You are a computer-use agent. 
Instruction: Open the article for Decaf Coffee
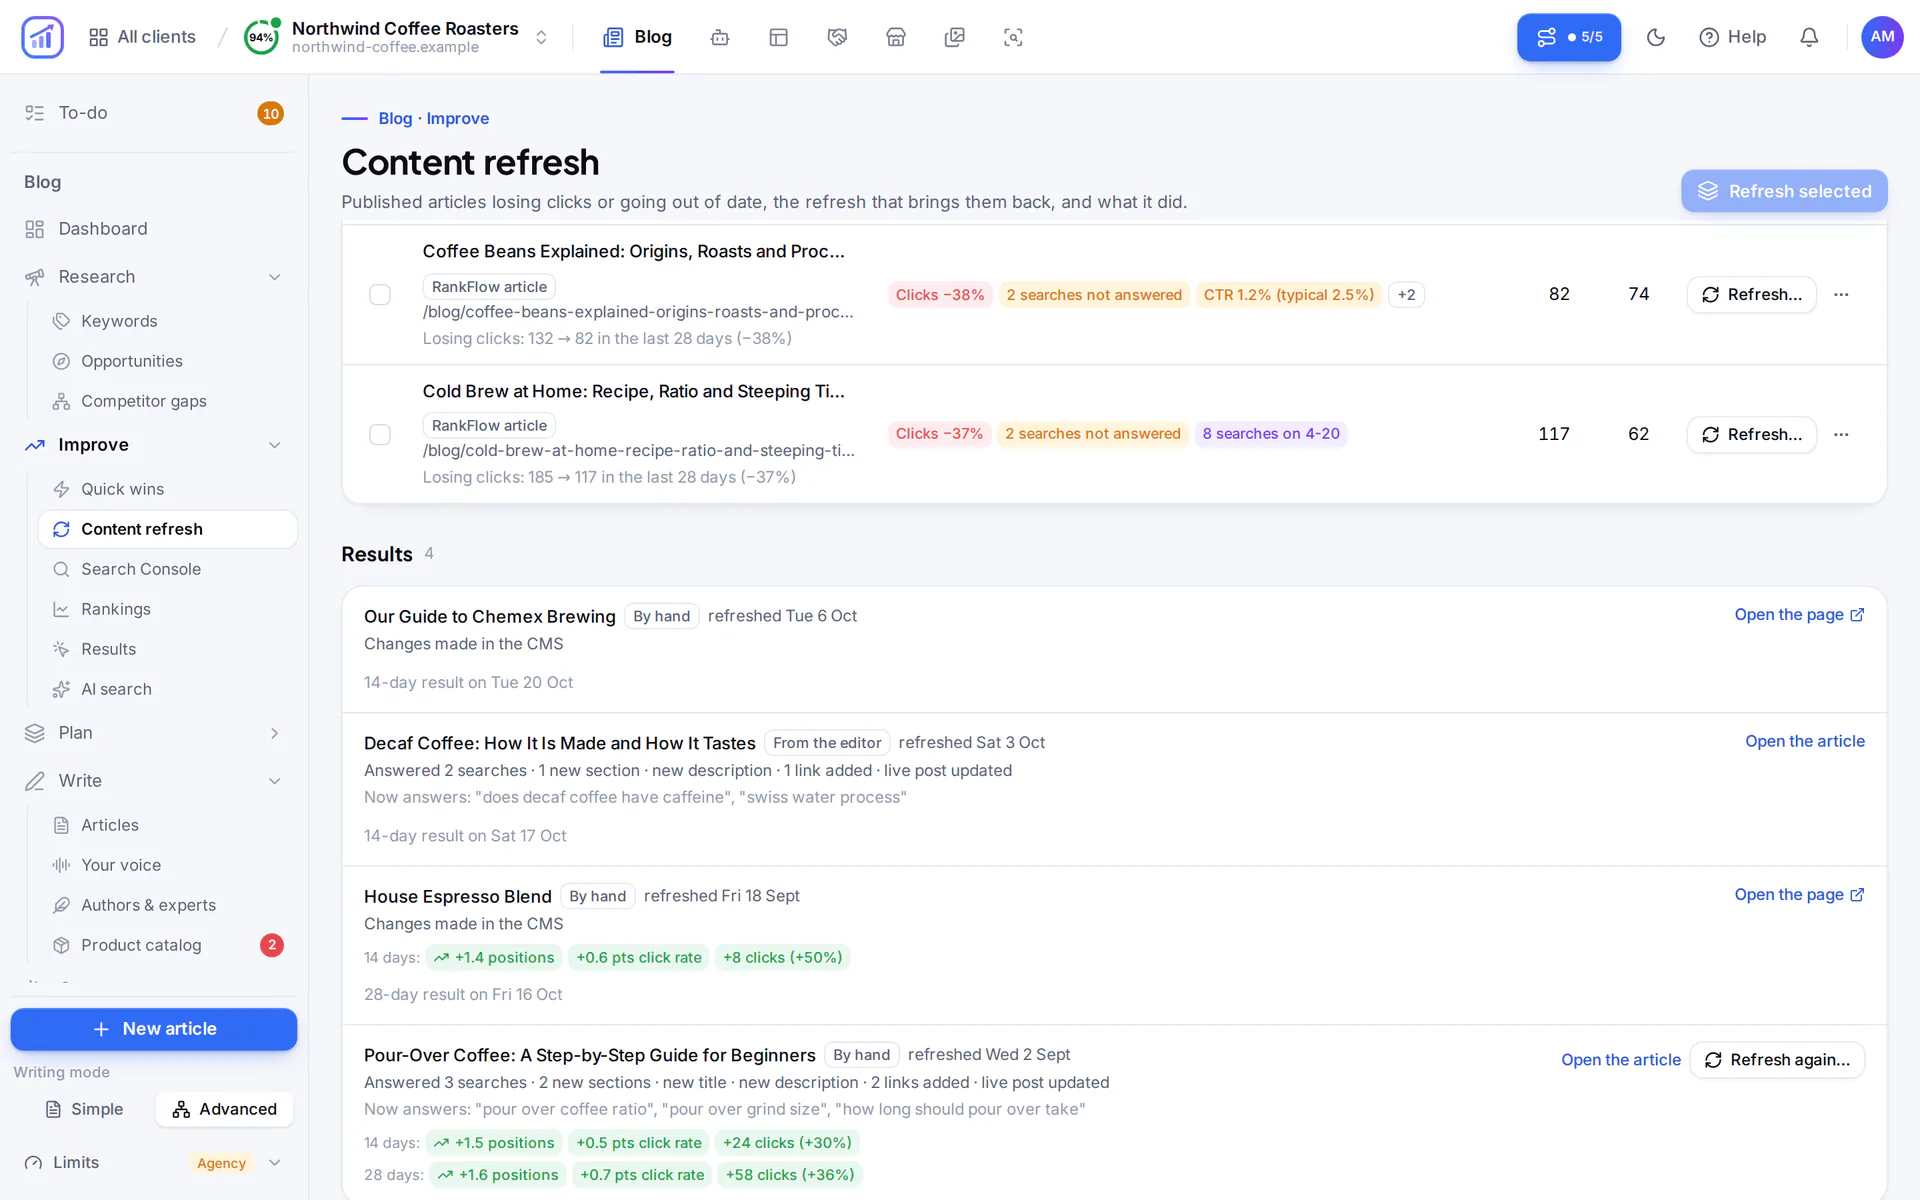(x=1804, y=741)
